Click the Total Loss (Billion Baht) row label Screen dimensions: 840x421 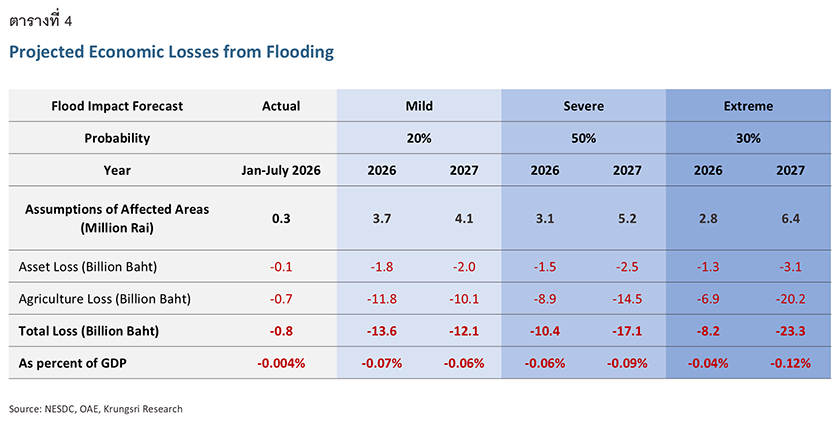pos(89,331)
